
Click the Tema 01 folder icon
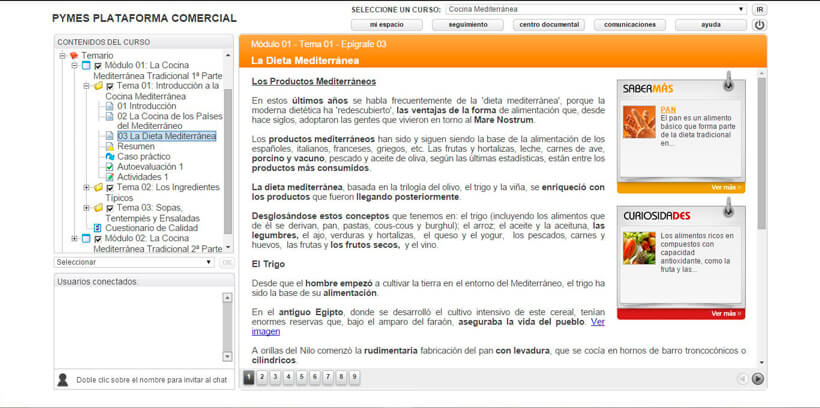click(98, 86)
